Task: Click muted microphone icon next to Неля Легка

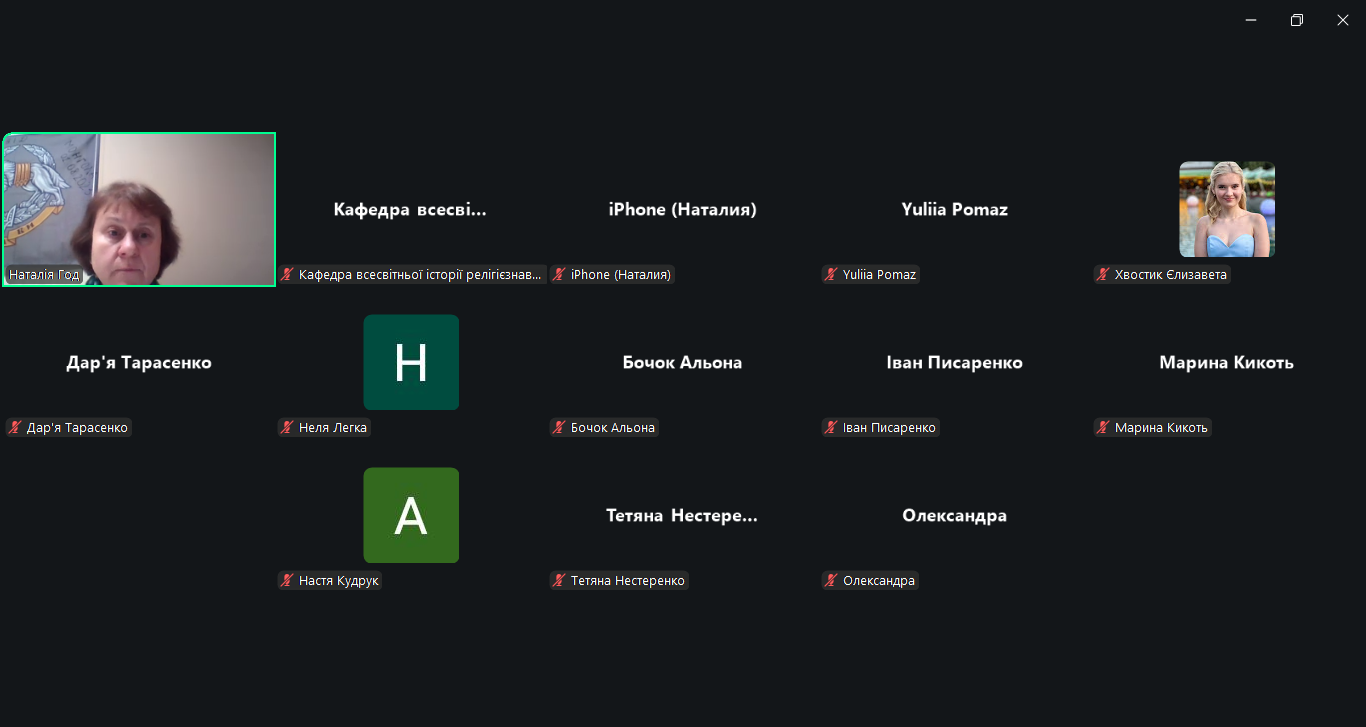Action: [x=287, y=427]
